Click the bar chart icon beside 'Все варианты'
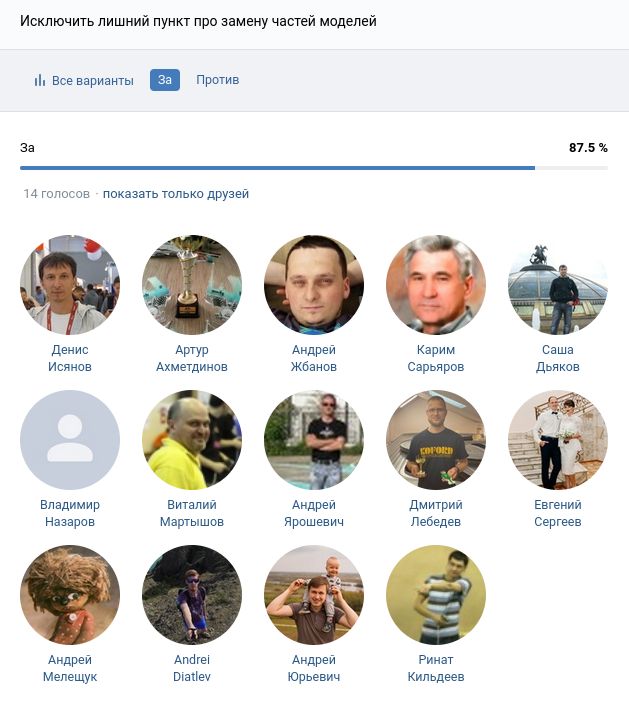The width and height of the screenshot is (629, 718). [40, 81]
